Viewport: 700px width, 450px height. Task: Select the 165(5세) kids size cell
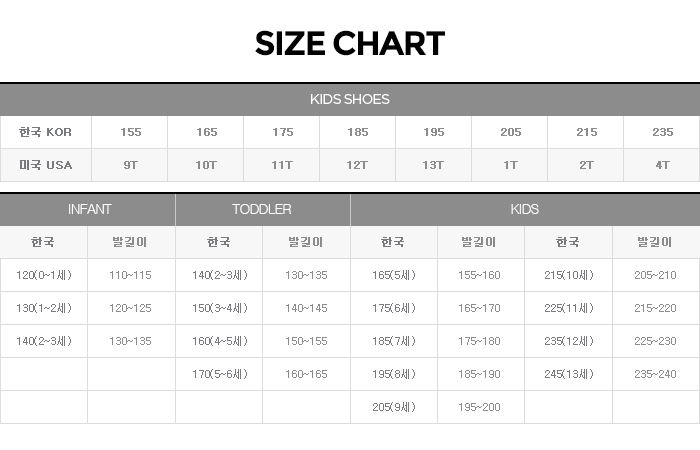coord(393,275)
